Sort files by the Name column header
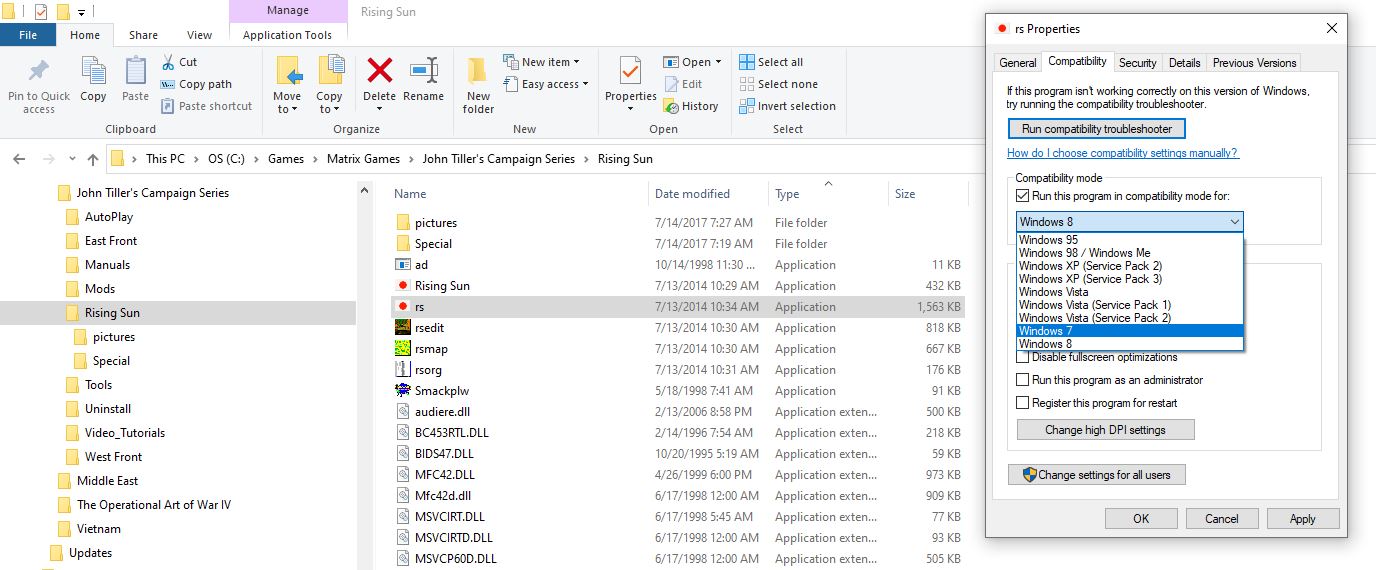The image size is (1376, 570). [410, 194]
